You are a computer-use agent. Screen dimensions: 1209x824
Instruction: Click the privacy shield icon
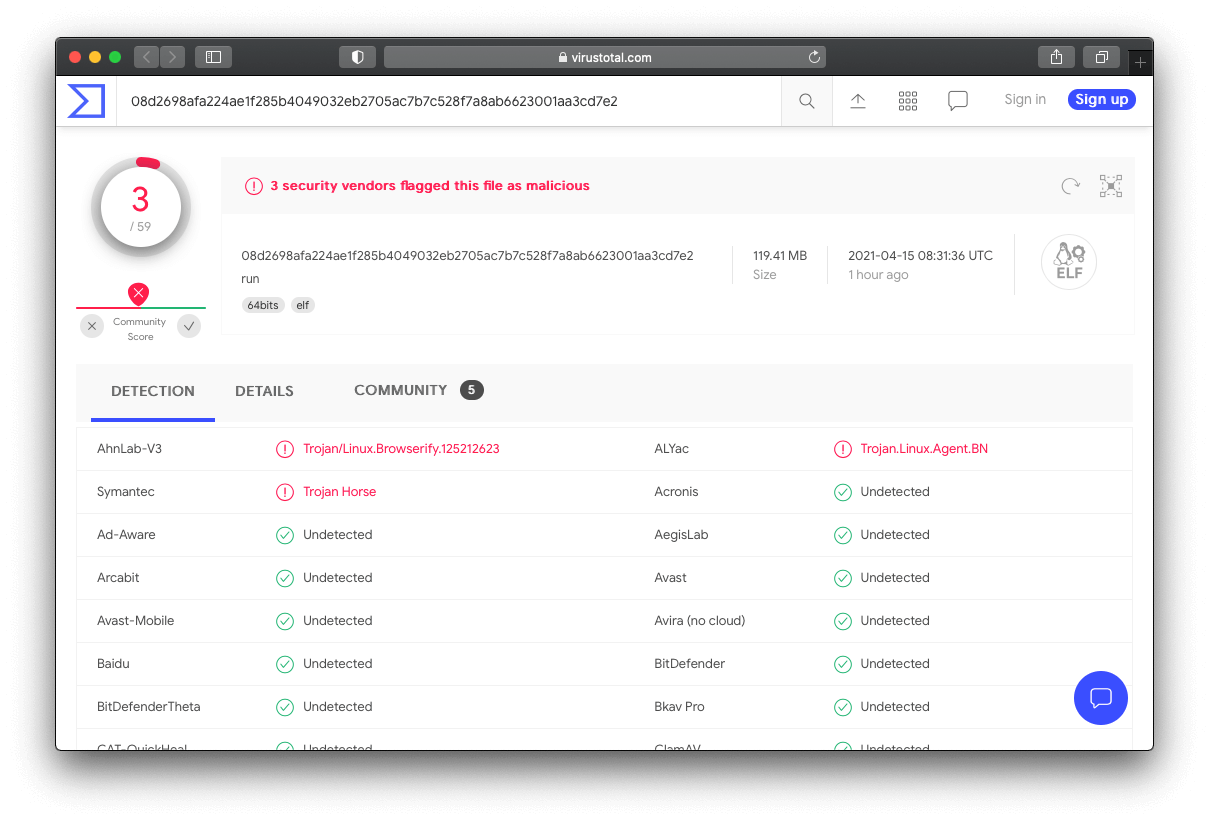357,57
